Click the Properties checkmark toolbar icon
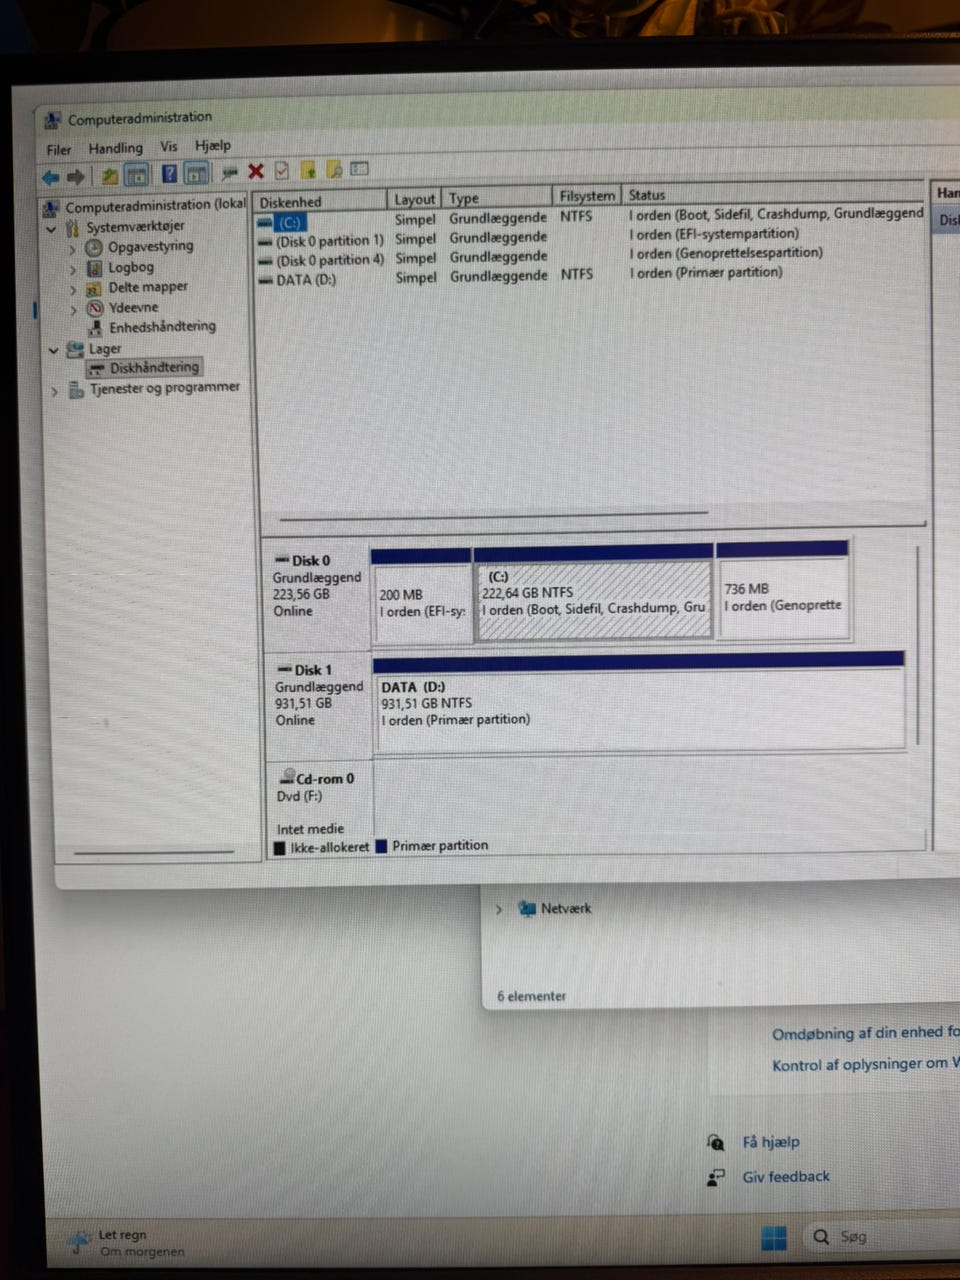Image resolution: width=960 pixels, height=1280 pixels. point(282,171)
